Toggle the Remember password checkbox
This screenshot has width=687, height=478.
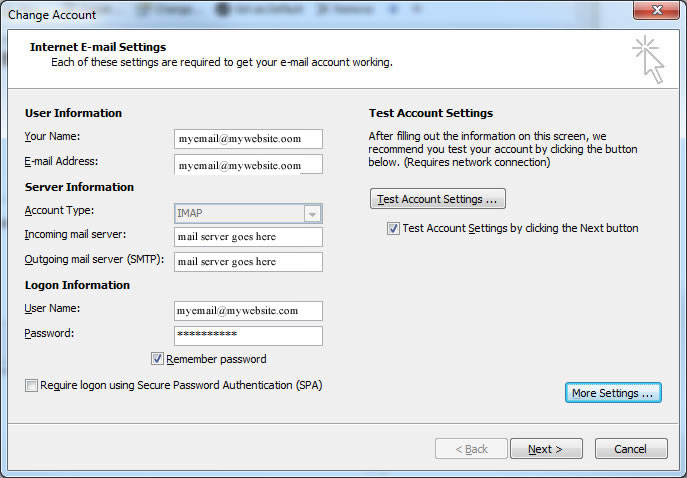click(158, 359)
